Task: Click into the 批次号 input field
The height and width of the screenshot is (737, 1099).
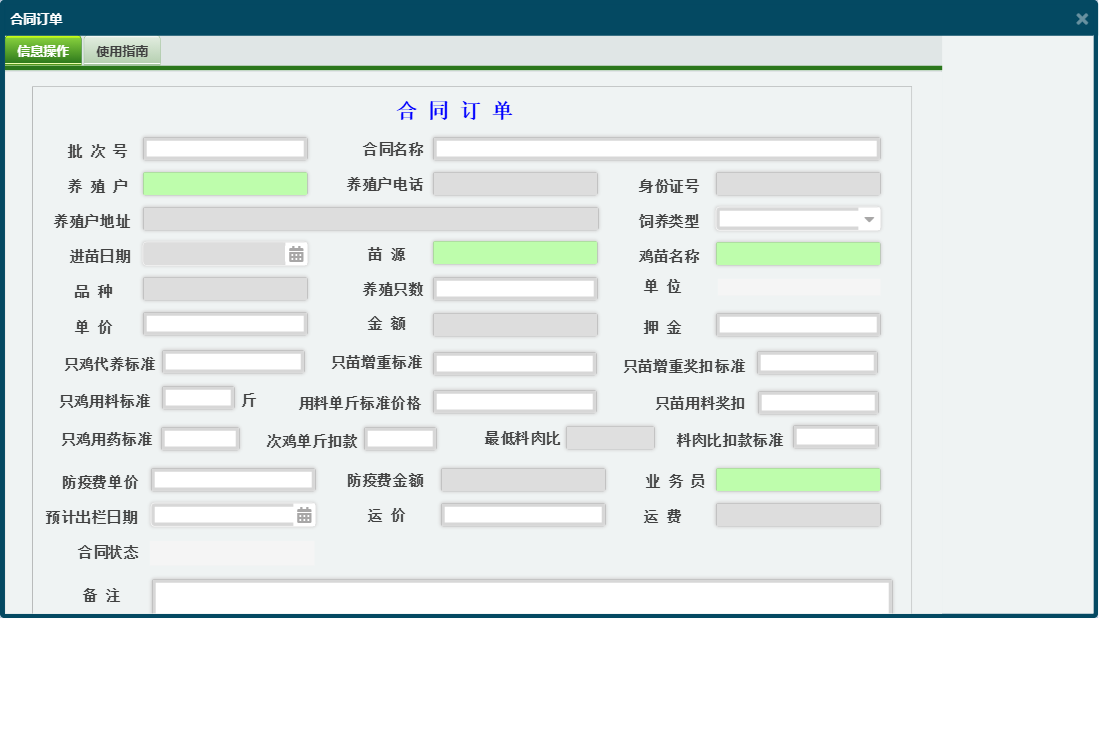Action: [225, 148]
